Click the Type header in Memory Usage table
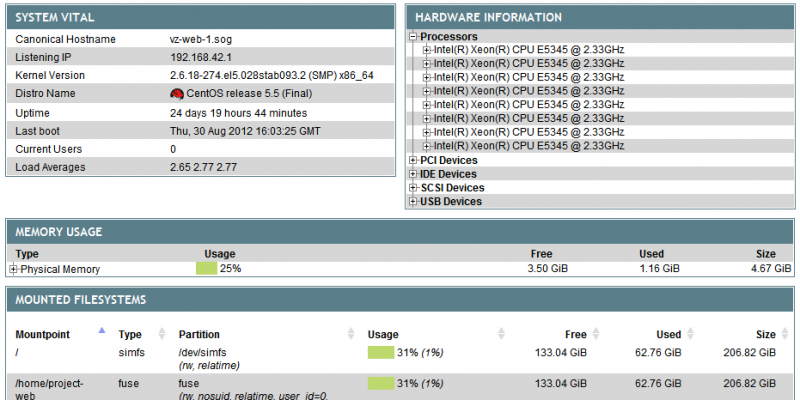Image resolution: width=800 pixels, height=400 pixels. (27, 254)
